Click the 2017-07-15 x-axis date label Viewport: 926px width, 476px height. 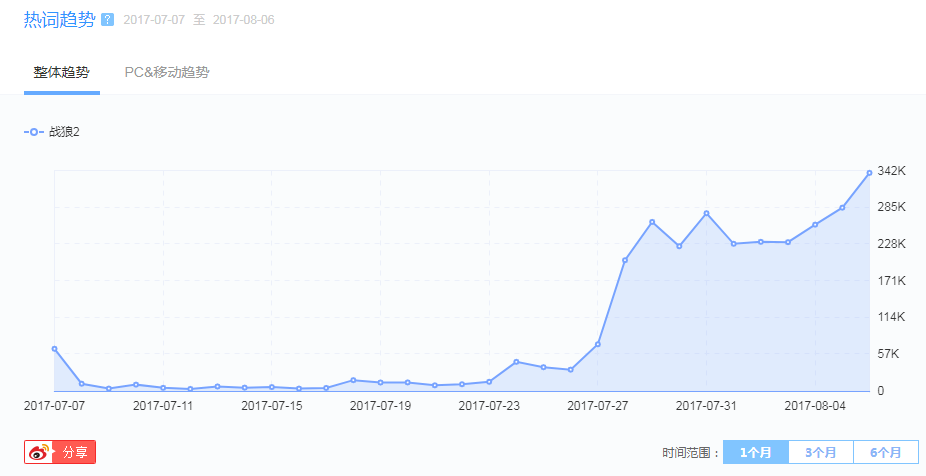point(272,406)
